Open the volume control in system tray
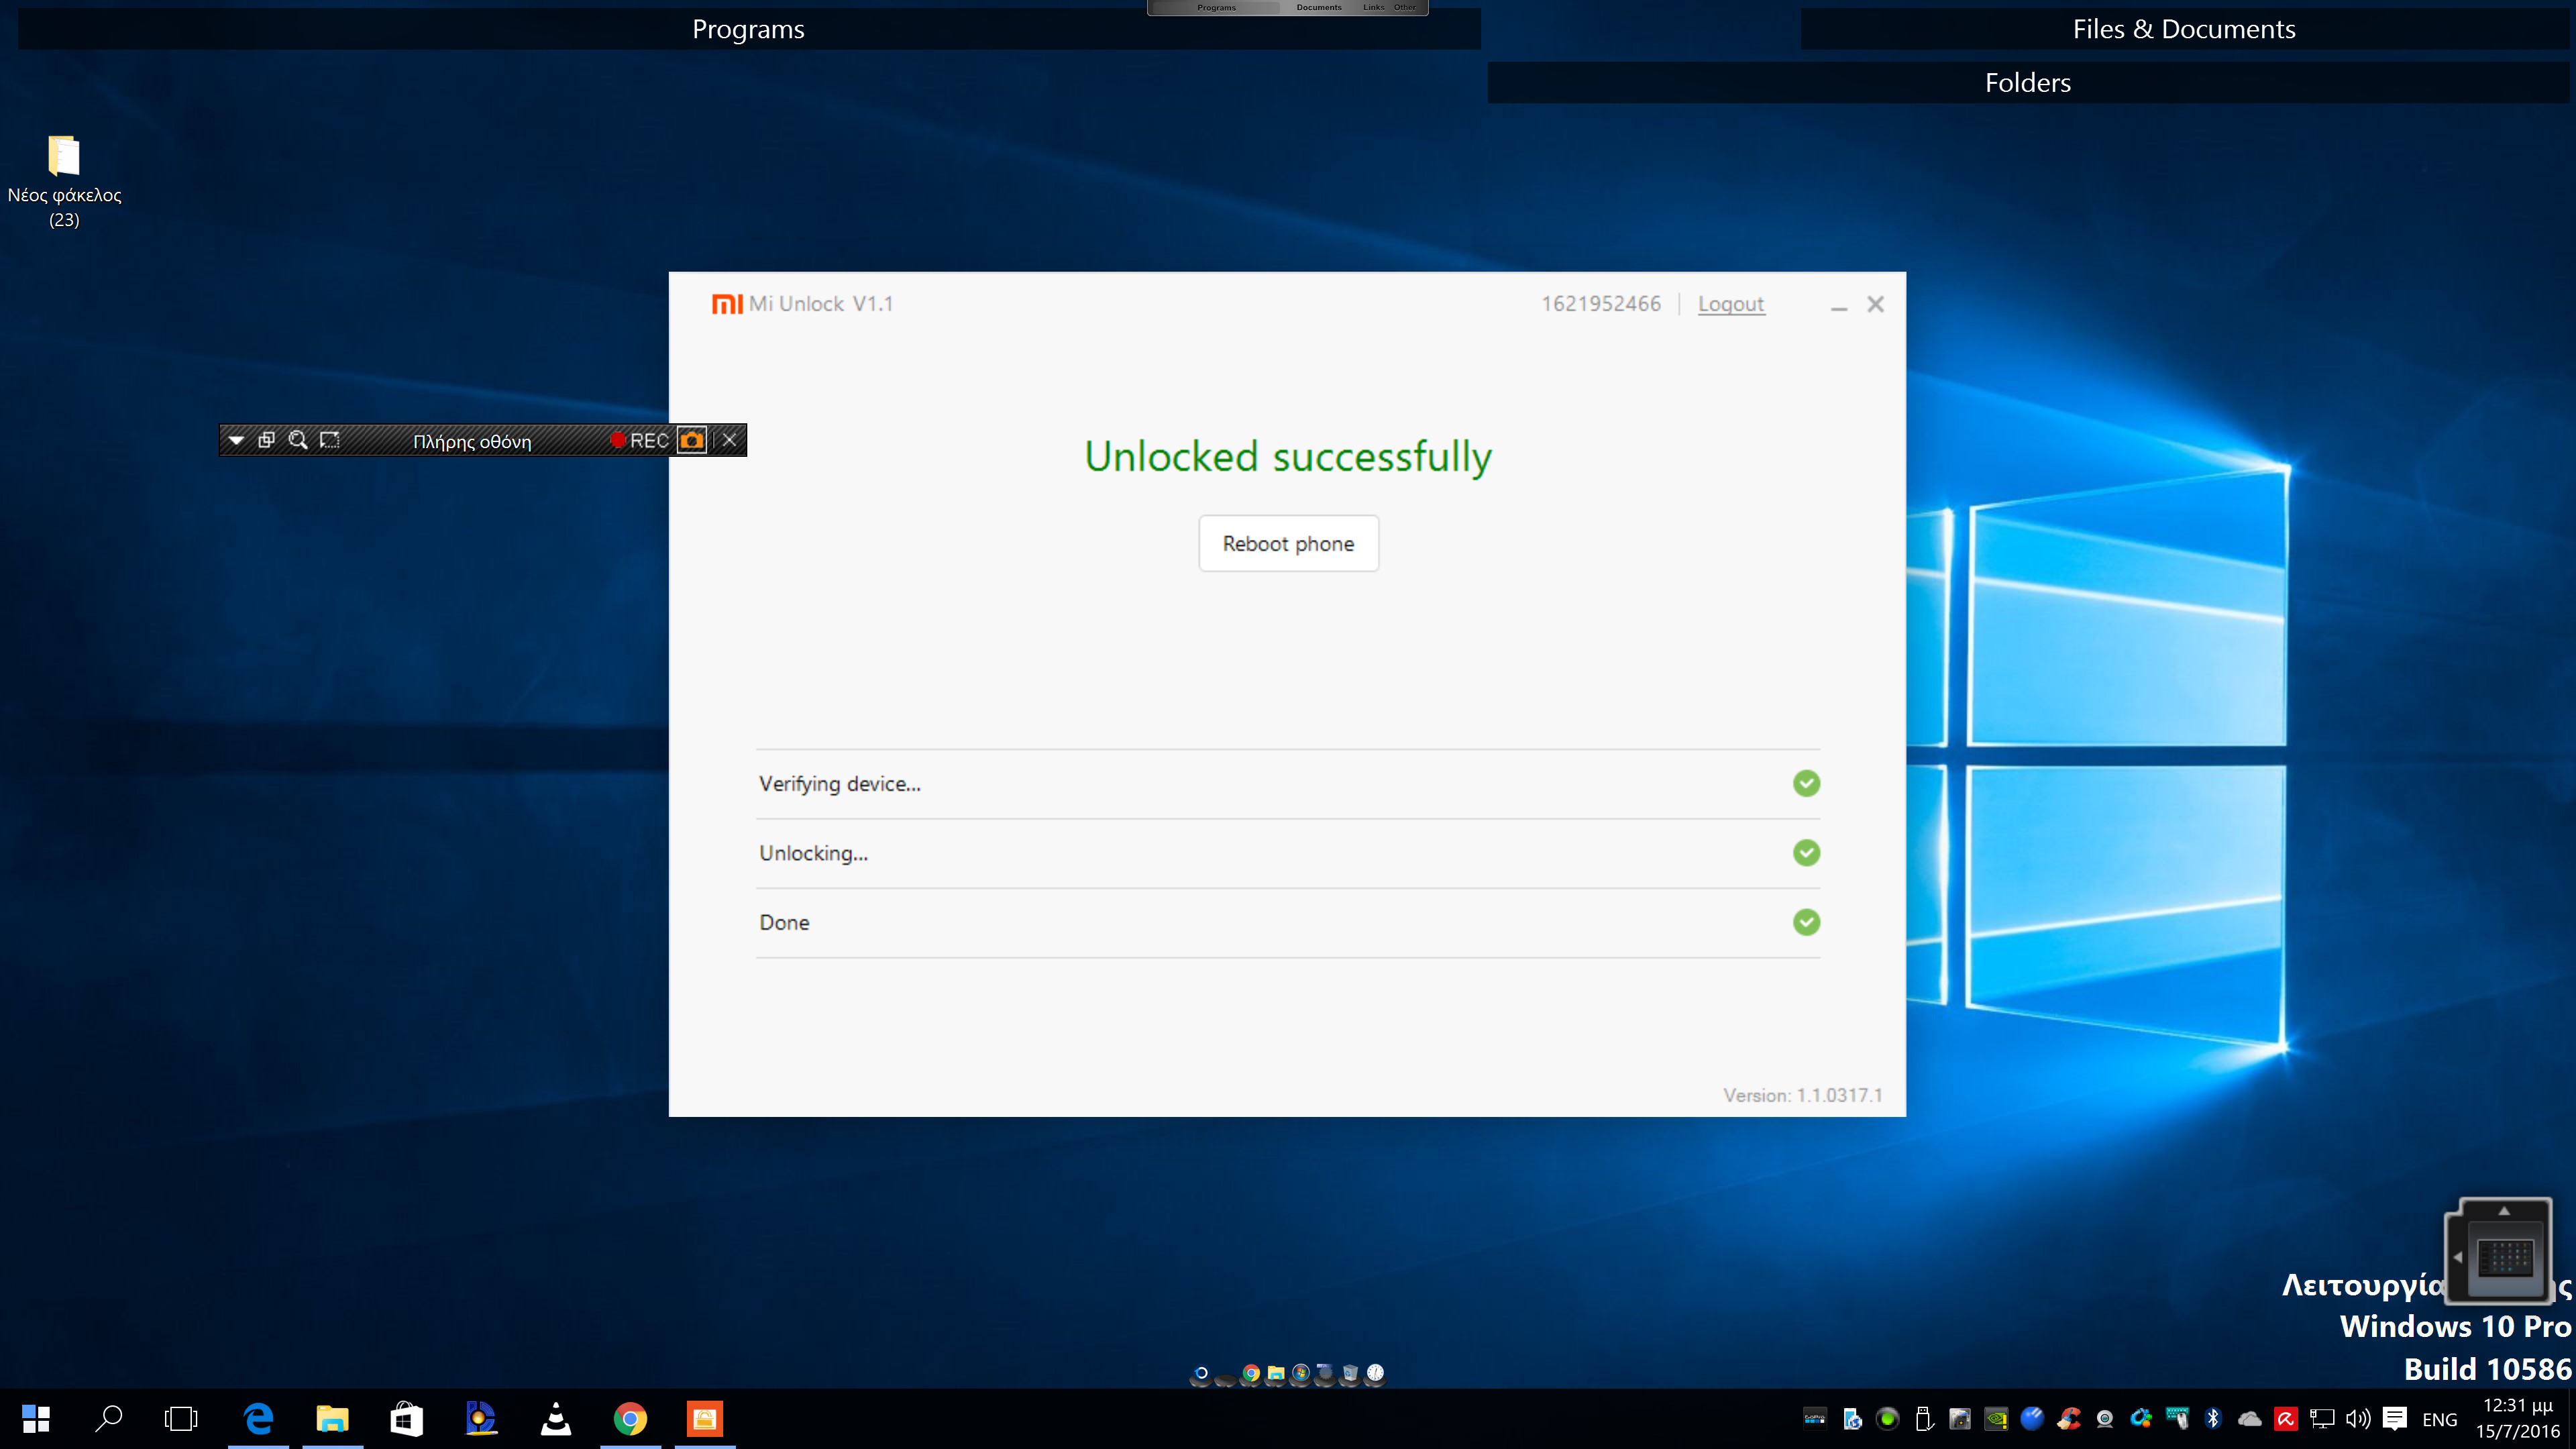2576x1449 pixels. (x=2358, y=1419)
